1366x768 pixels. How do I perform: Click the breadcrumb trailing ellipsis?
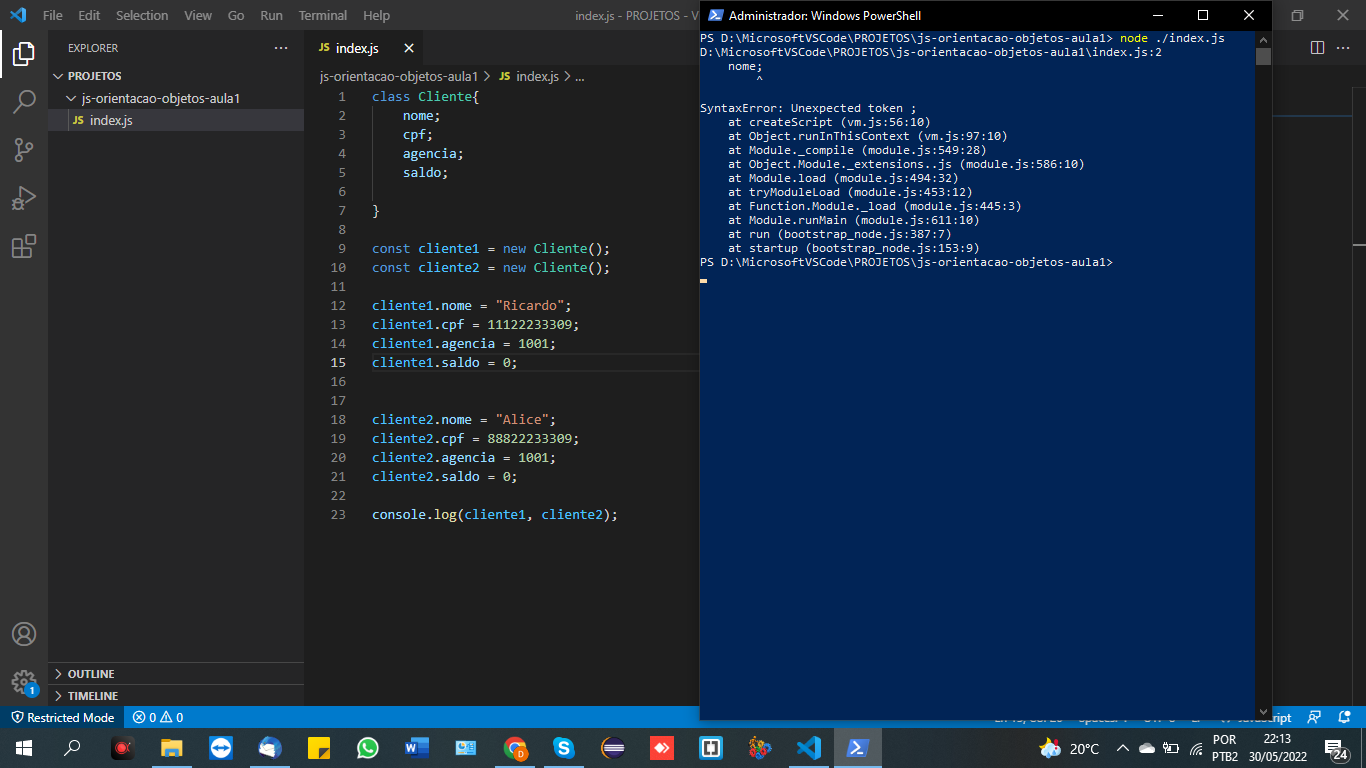[580, 76]
